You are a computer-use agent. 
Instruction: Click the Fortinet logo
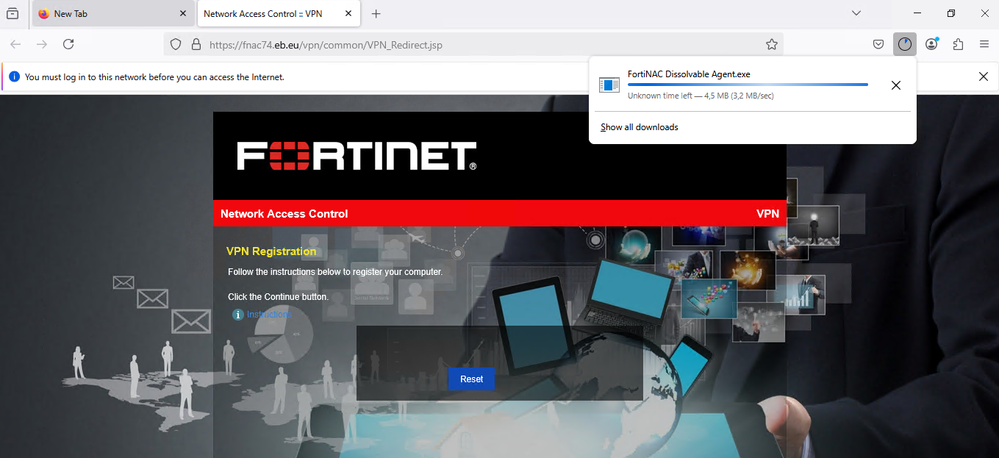357,156
